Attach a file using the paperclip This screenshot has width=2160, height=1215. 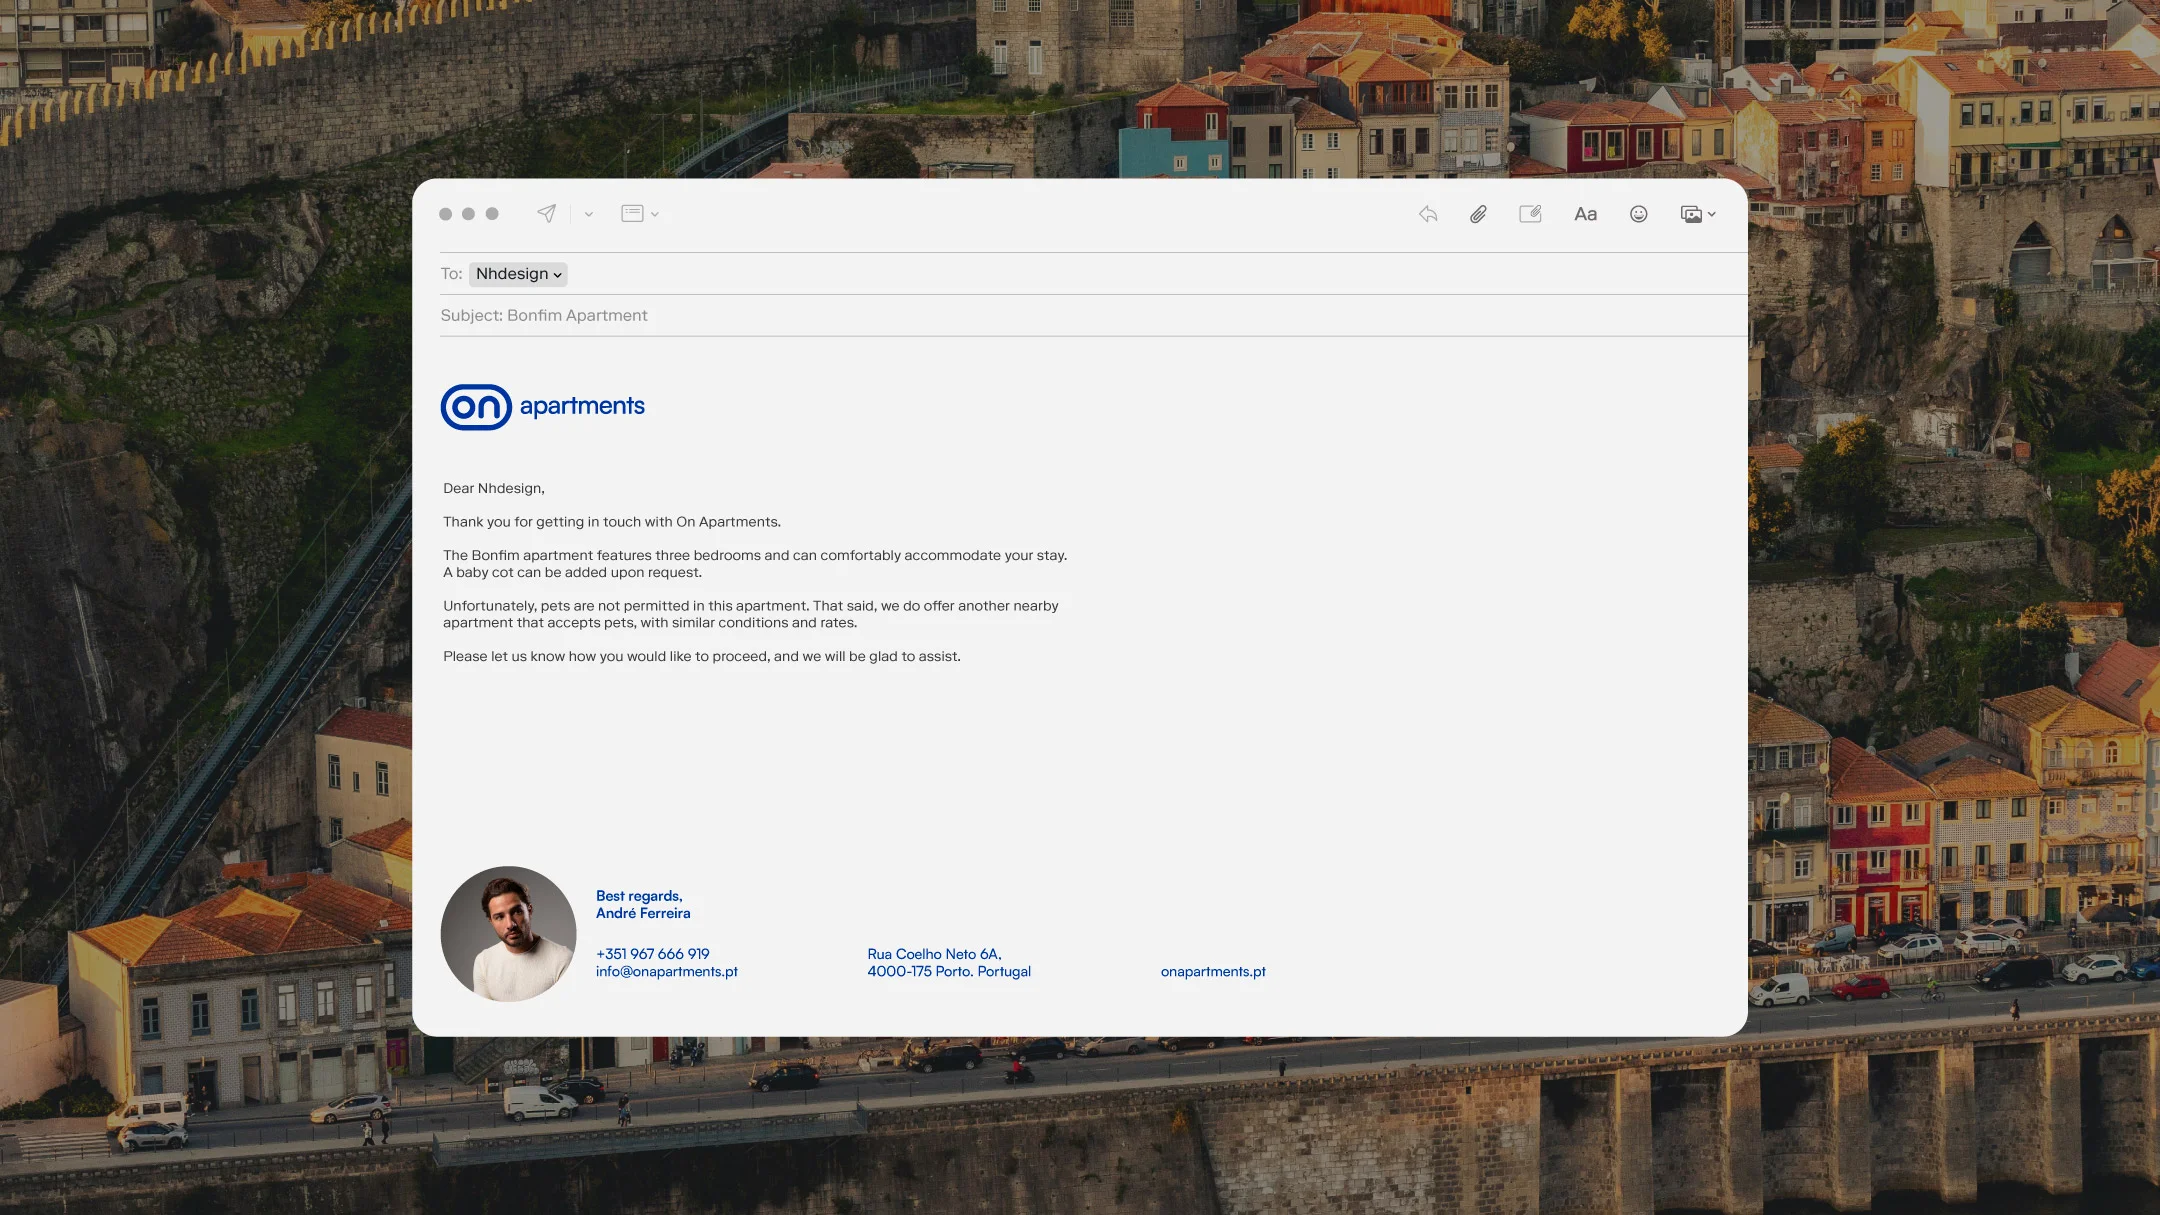pos(1479,213)
